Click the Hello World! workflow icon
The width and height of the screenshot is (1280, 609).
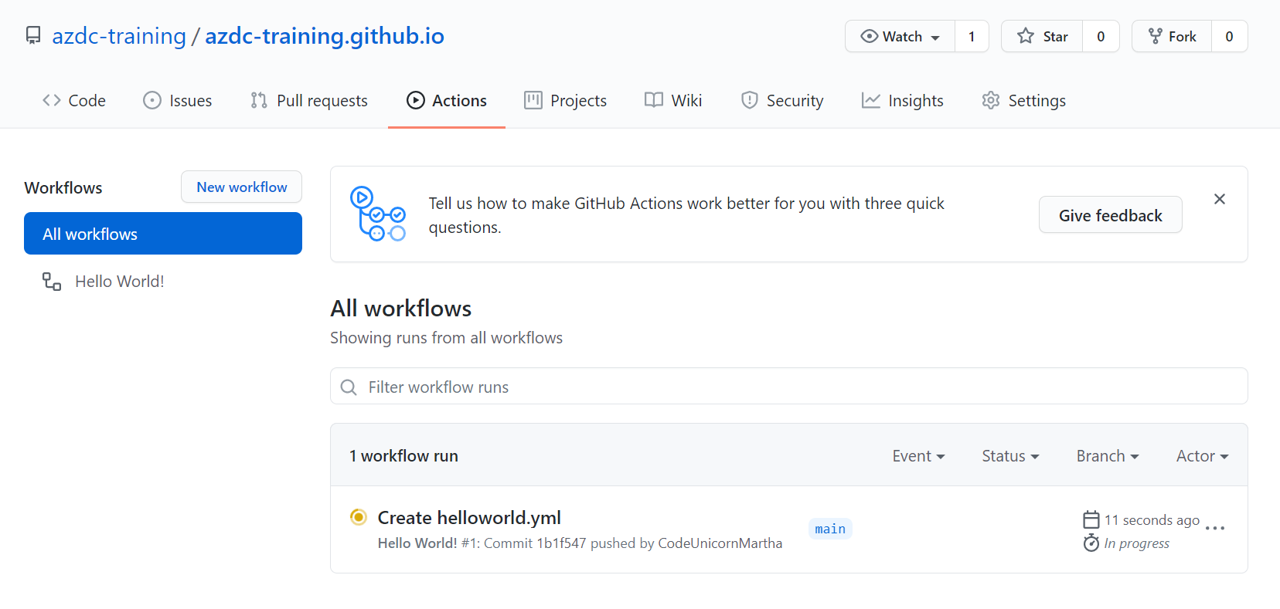tap(51, 281)
